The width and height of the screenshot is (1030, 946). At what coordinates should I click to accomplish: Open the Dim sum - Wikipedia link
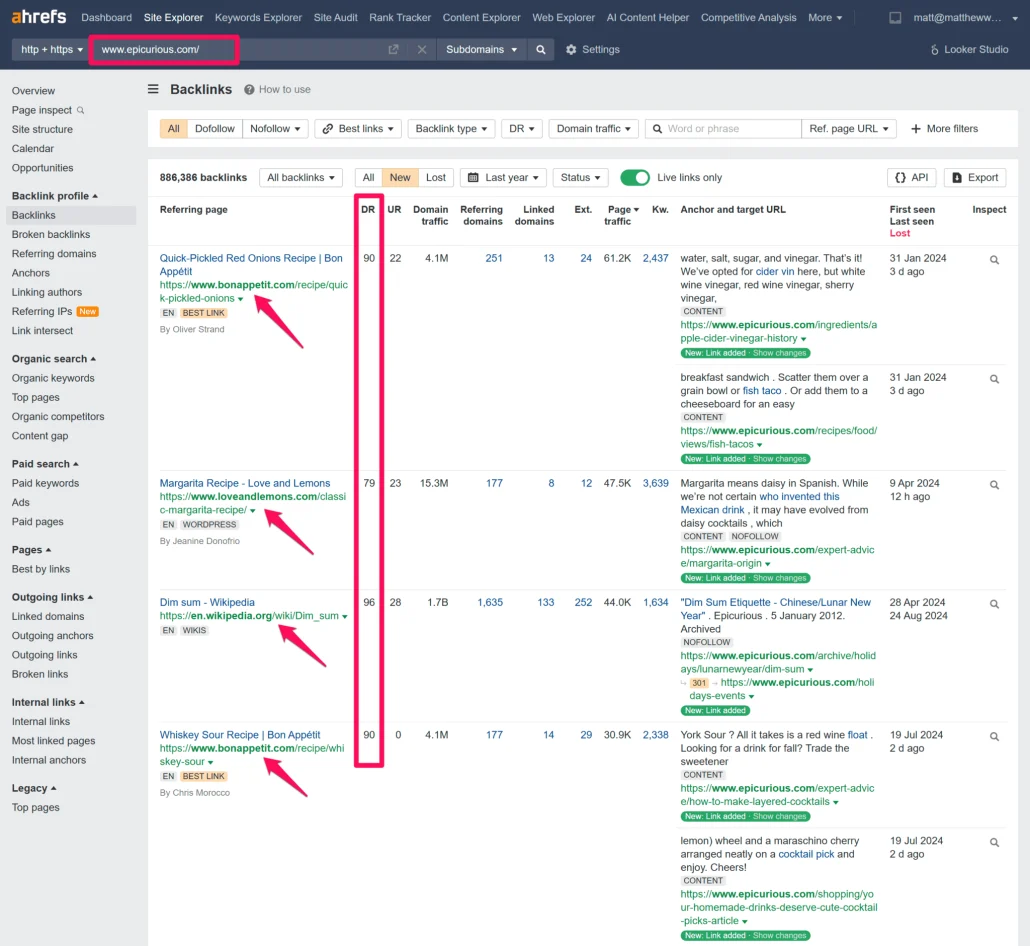(207, 602)
